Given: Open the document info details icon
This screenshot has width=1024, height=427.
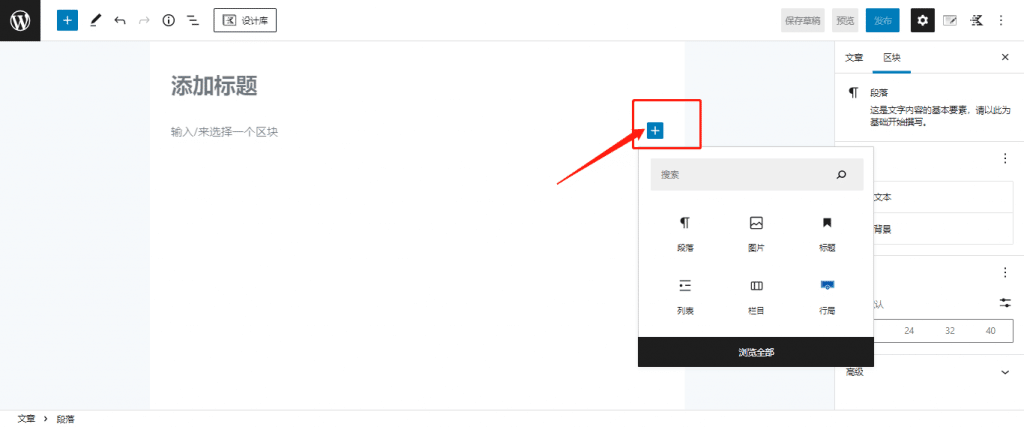Looking at the screenshot, I should click(168, 21).
